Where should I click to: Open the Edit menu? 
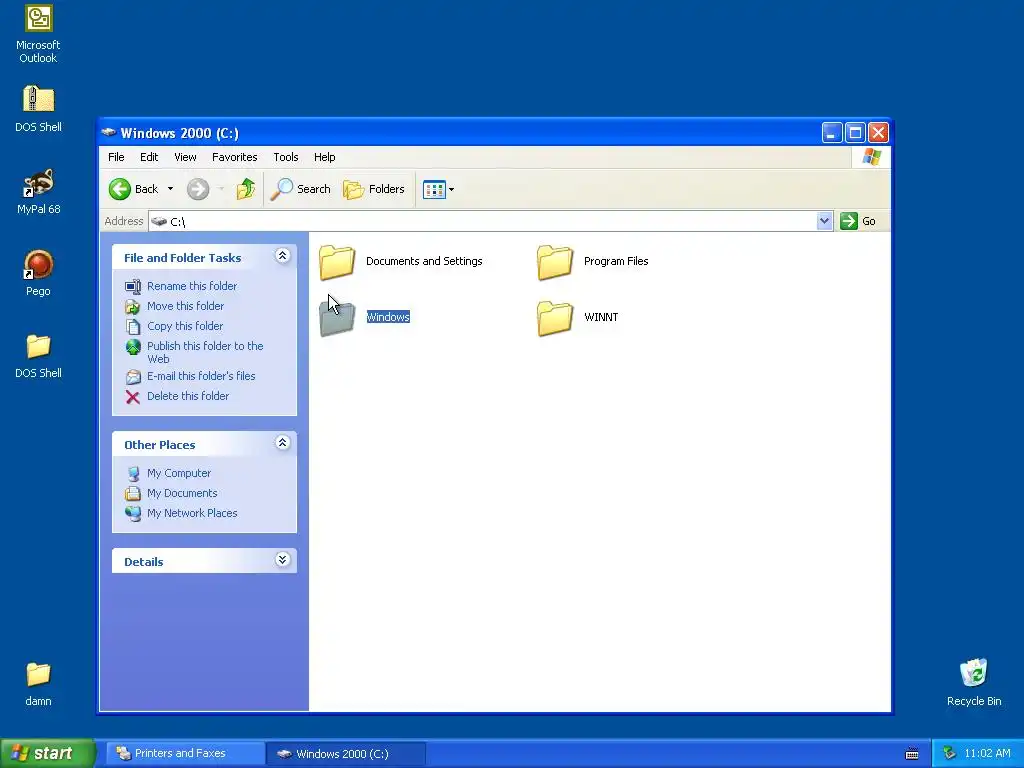point(149,157)
